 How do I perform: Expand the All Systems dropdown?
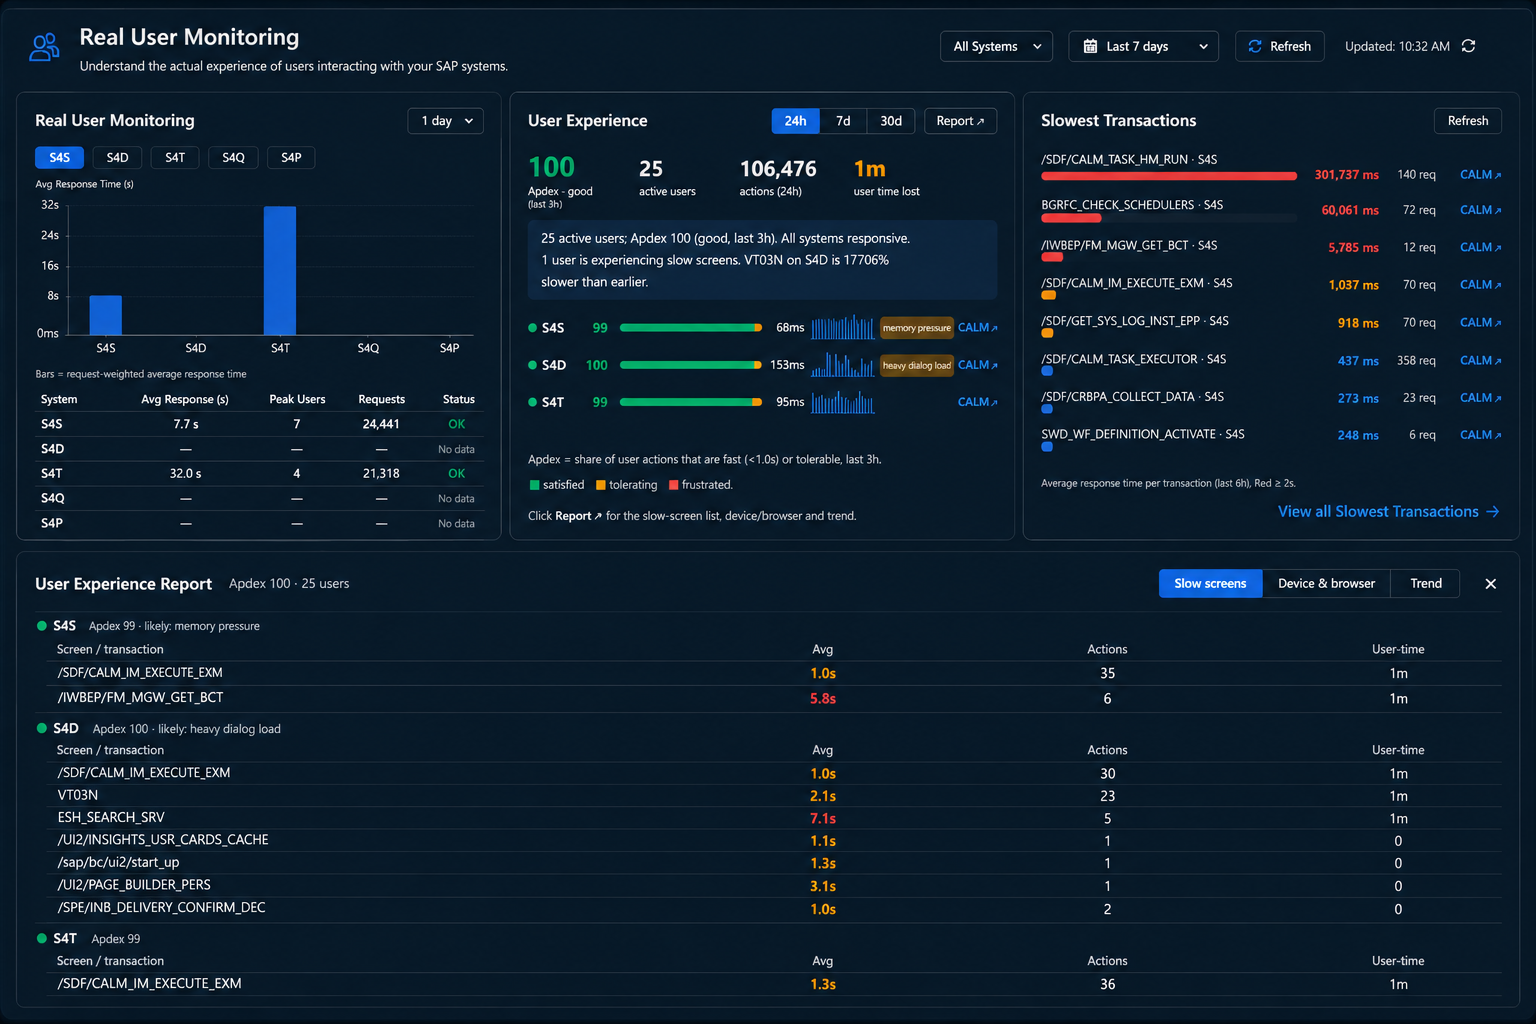tap(996, 46)
